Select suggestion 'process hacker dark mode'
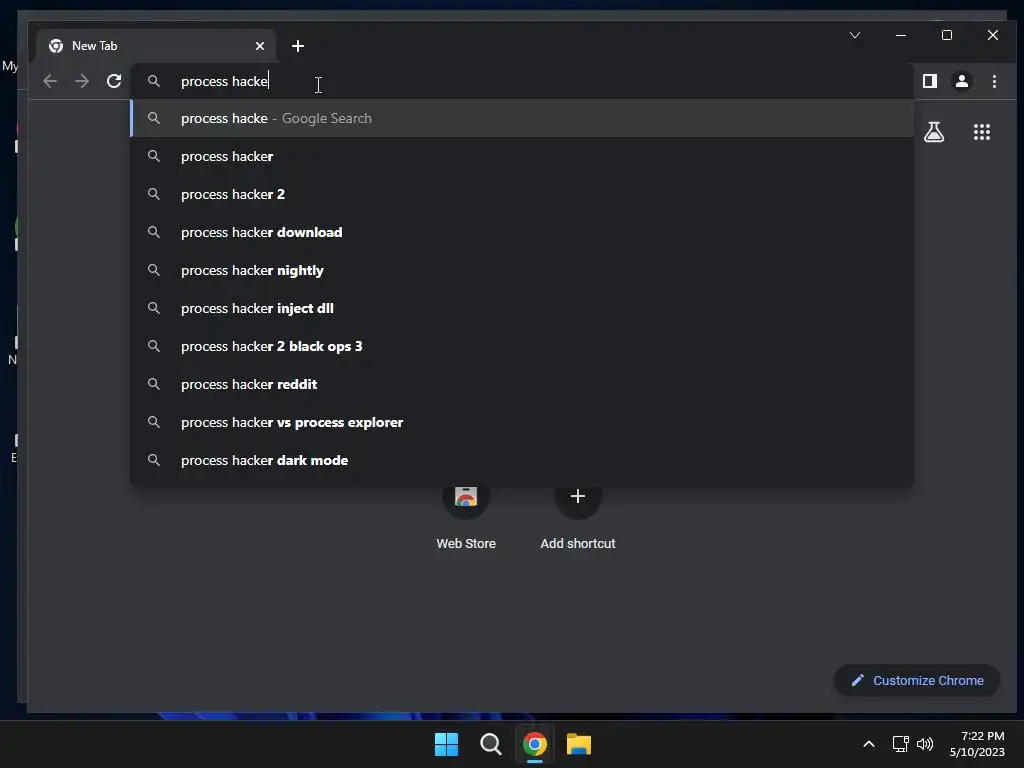1024x768 pixels. pyautogui.click(x=522, y=460)
